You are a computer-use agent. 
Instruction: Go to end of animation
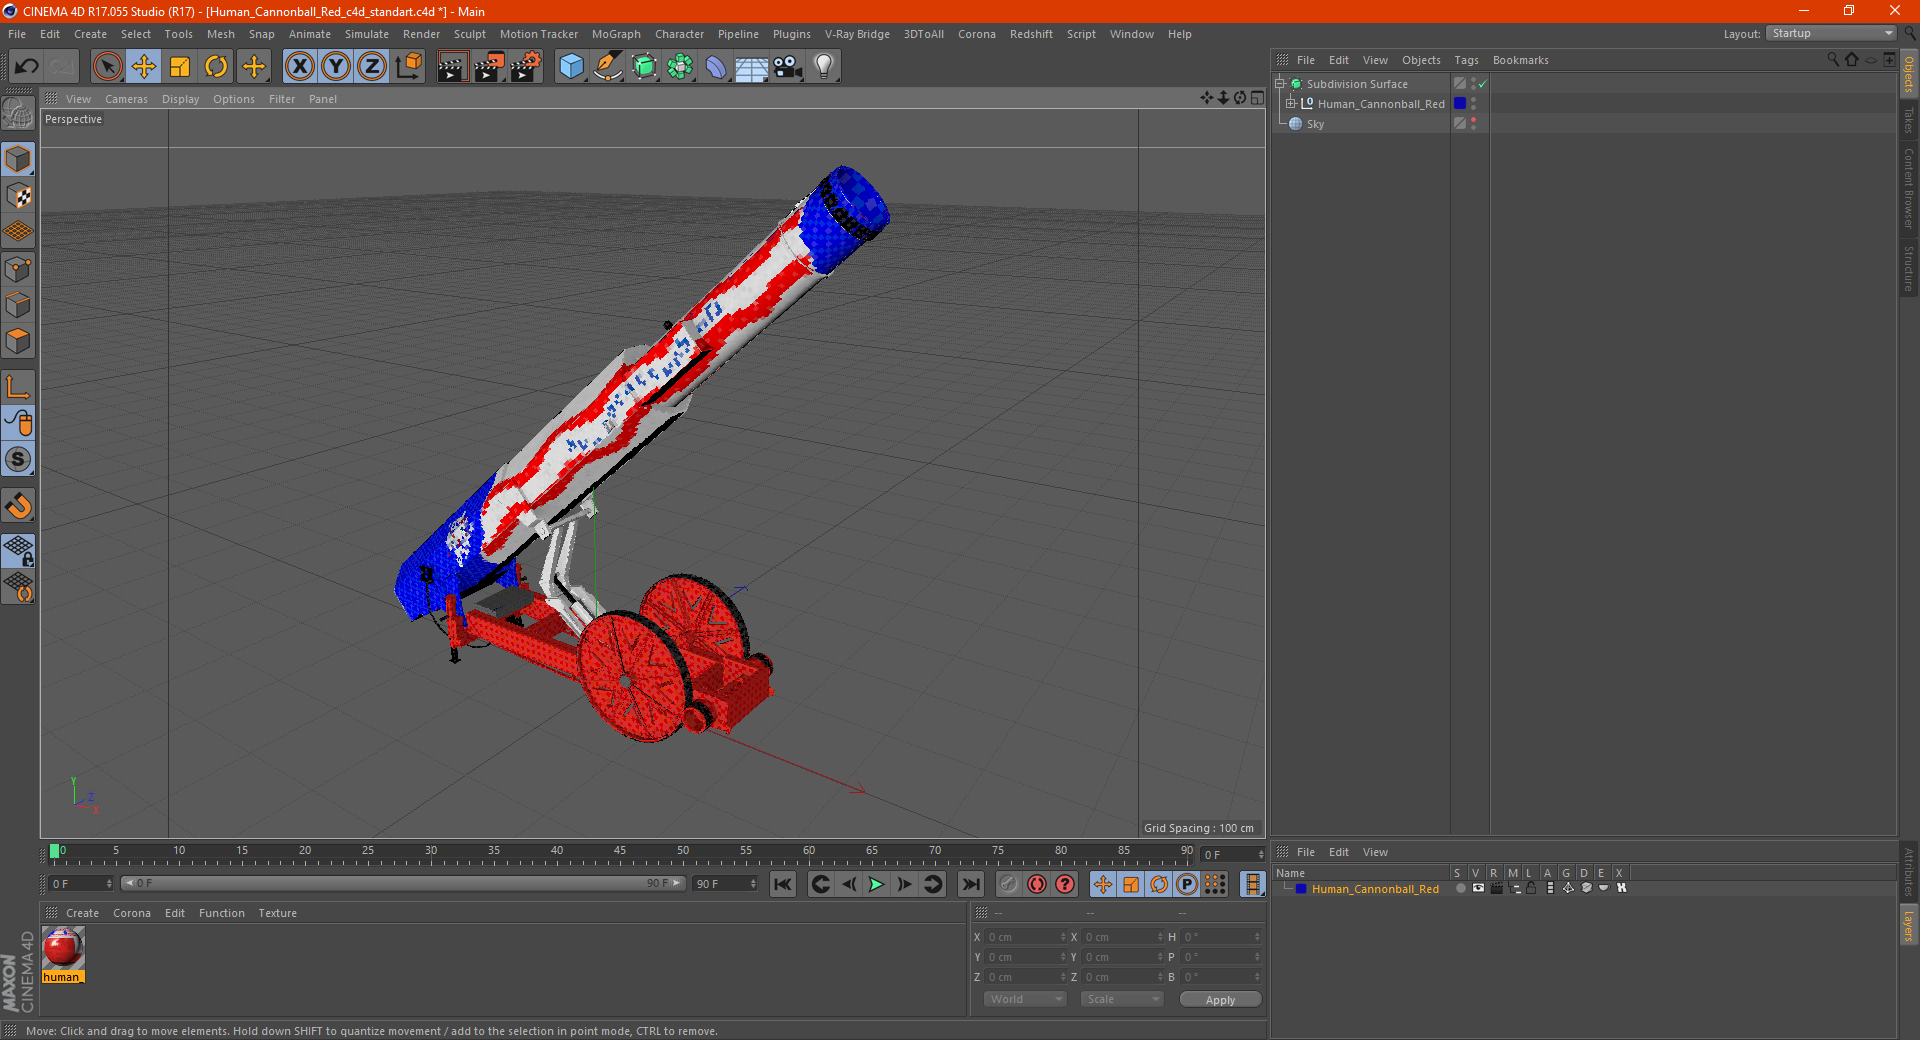pyautogui.click(x=970, y=884)
